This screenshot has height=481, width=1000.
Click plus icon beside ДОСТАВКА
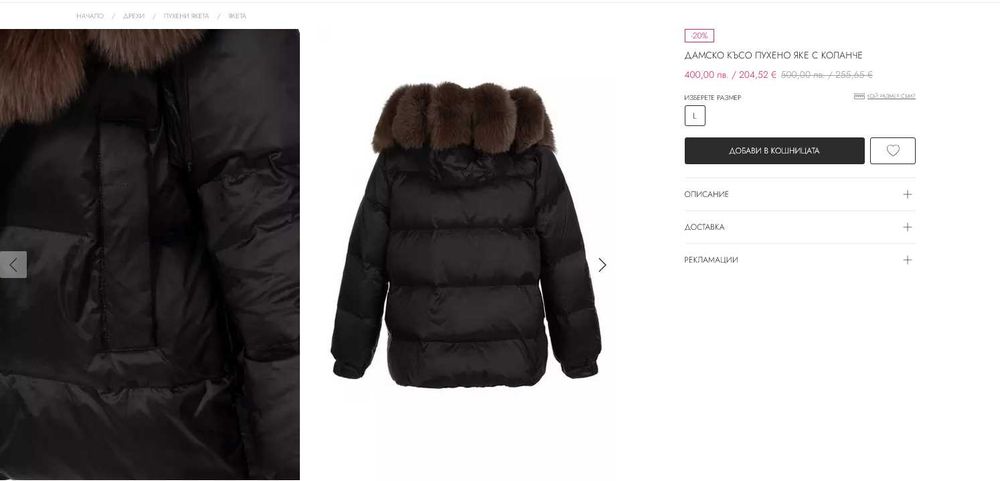(x=908, y=227)
